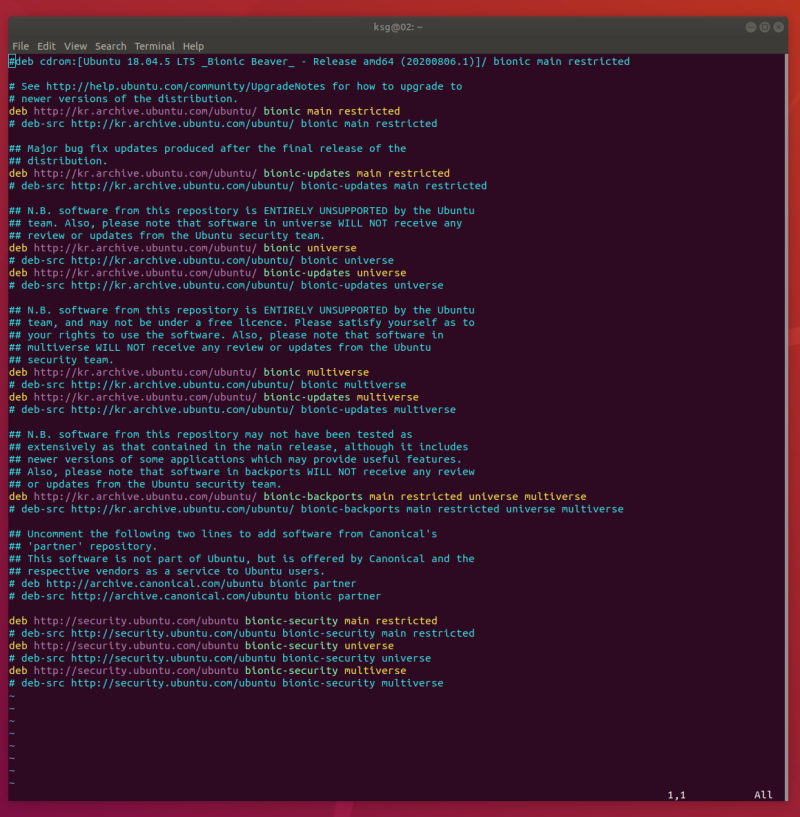Click the deb line ending 'bionic universe'
The height and width of the screenshot is (817, 800).
(x=183, y=248)
